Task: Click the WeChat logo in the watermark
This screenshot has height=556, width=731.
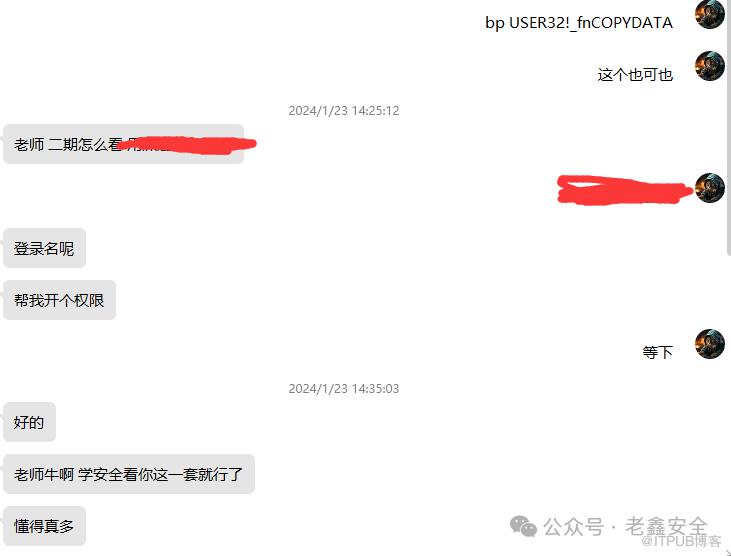Action: click(x=523, y=527)
